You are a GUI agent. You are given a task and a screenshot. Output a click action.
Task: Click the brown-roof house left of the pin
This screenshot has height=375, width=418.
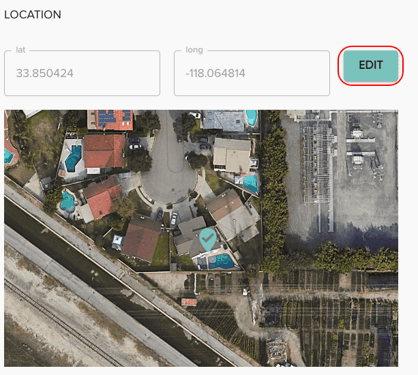(141, 239)
